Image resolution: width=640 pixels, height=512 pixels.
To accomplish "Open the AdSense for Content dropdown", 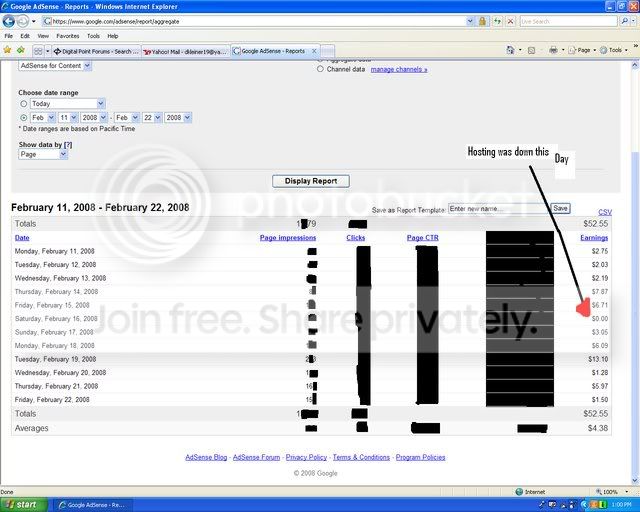I will (55, 66).
